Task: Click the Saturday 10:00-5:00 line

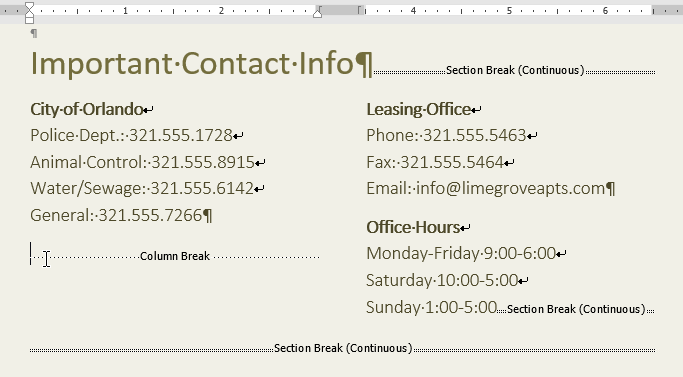Action: [x=442, y=280]
